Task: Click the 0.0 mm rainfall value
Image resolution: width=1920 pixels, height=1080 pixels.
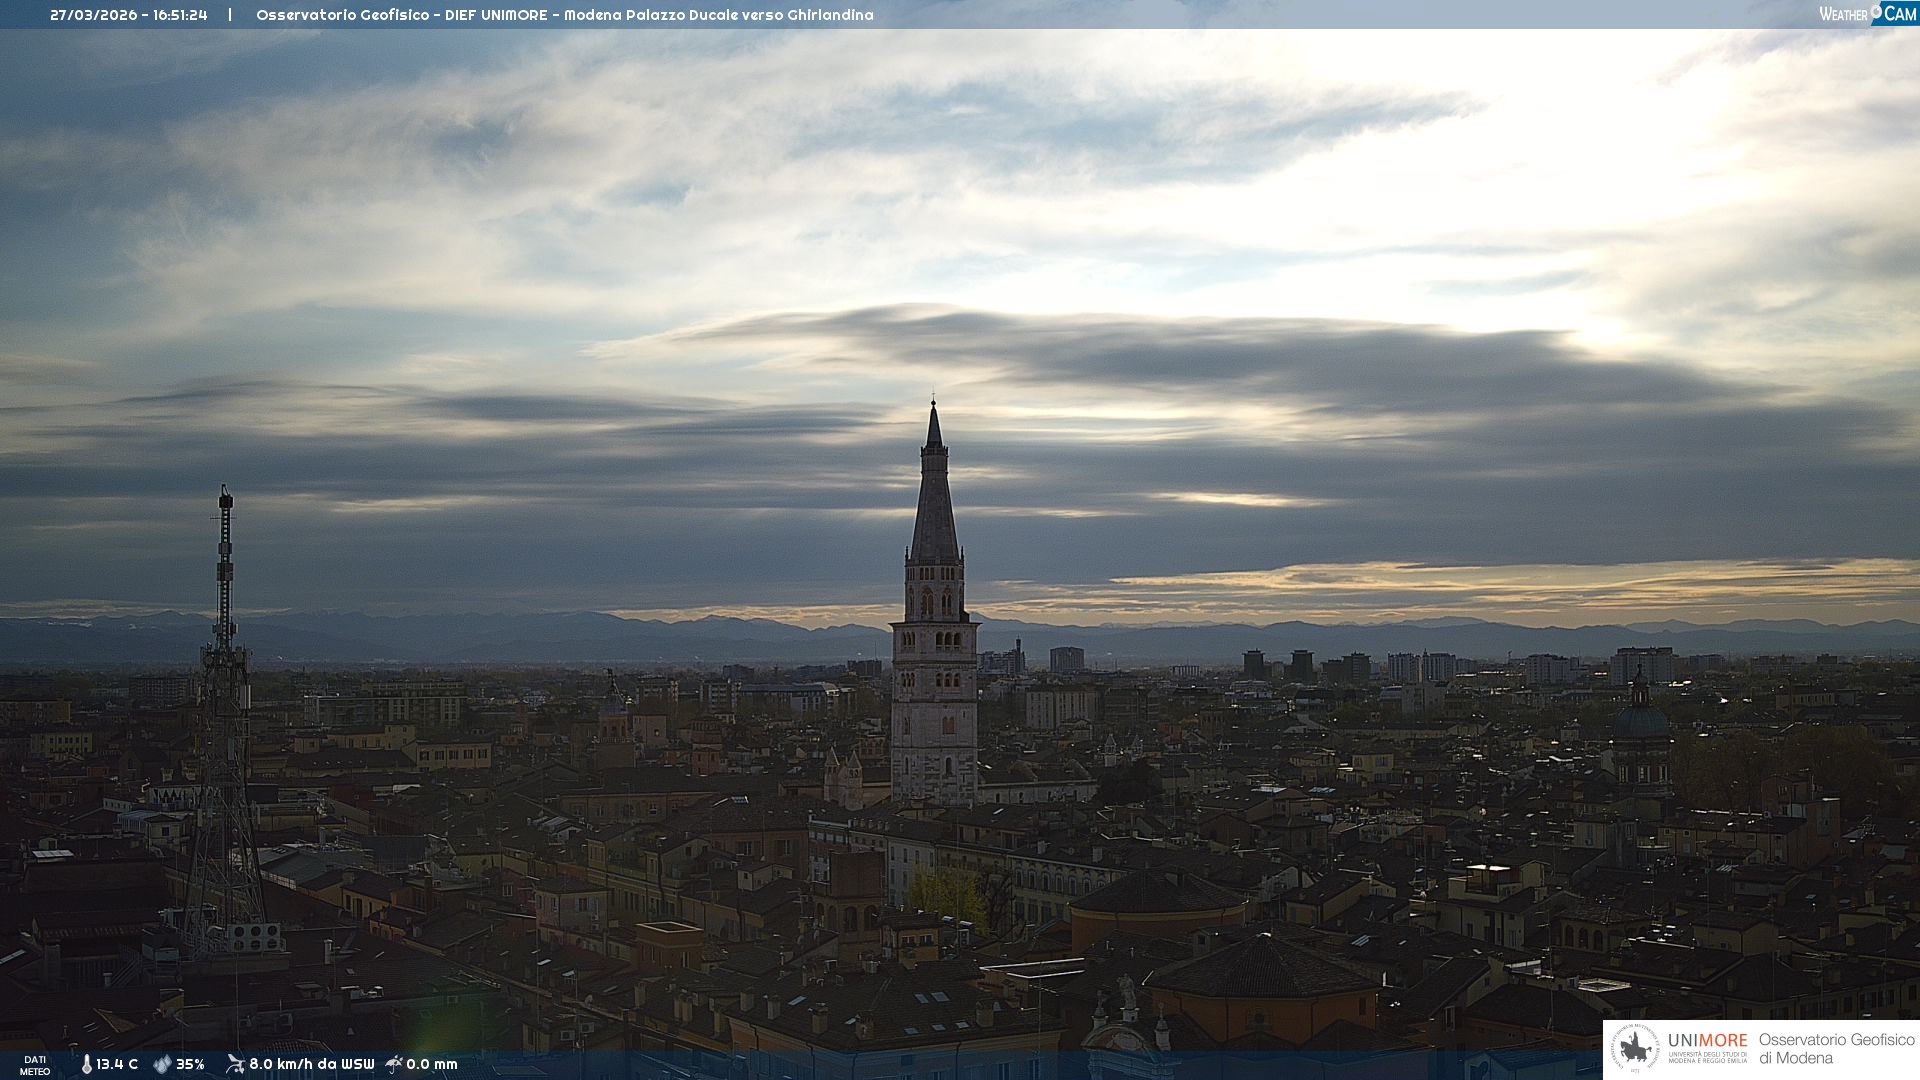Action: coord(432,1065)
